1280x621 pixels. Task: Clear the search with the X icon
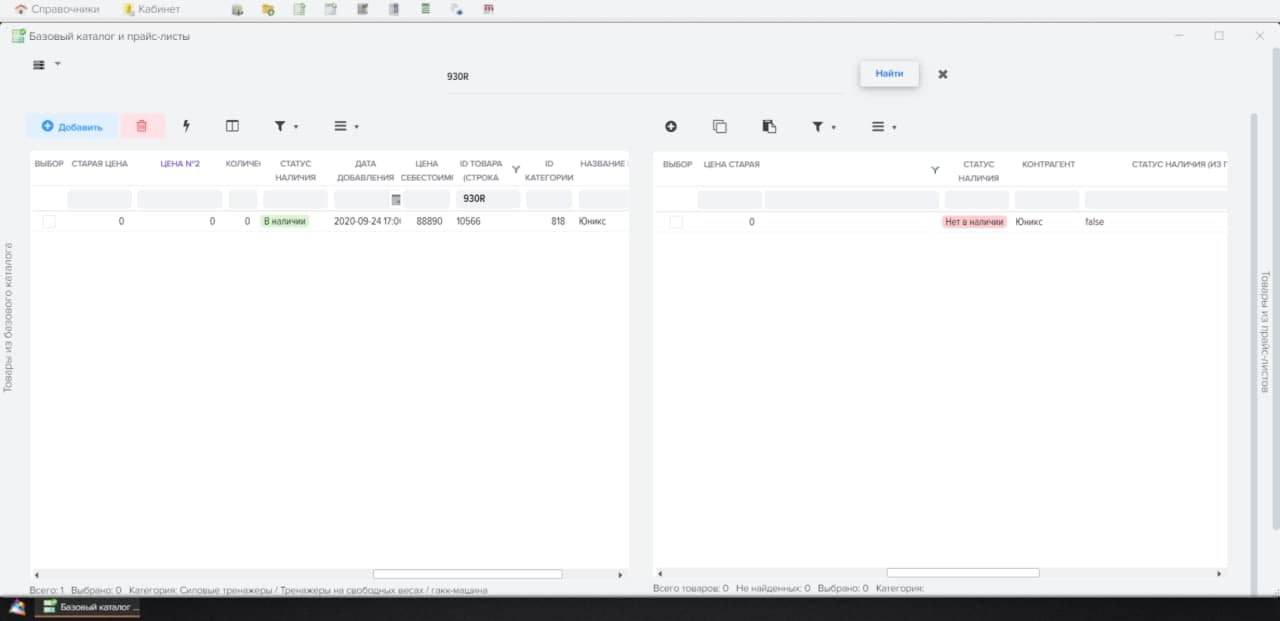943,74
